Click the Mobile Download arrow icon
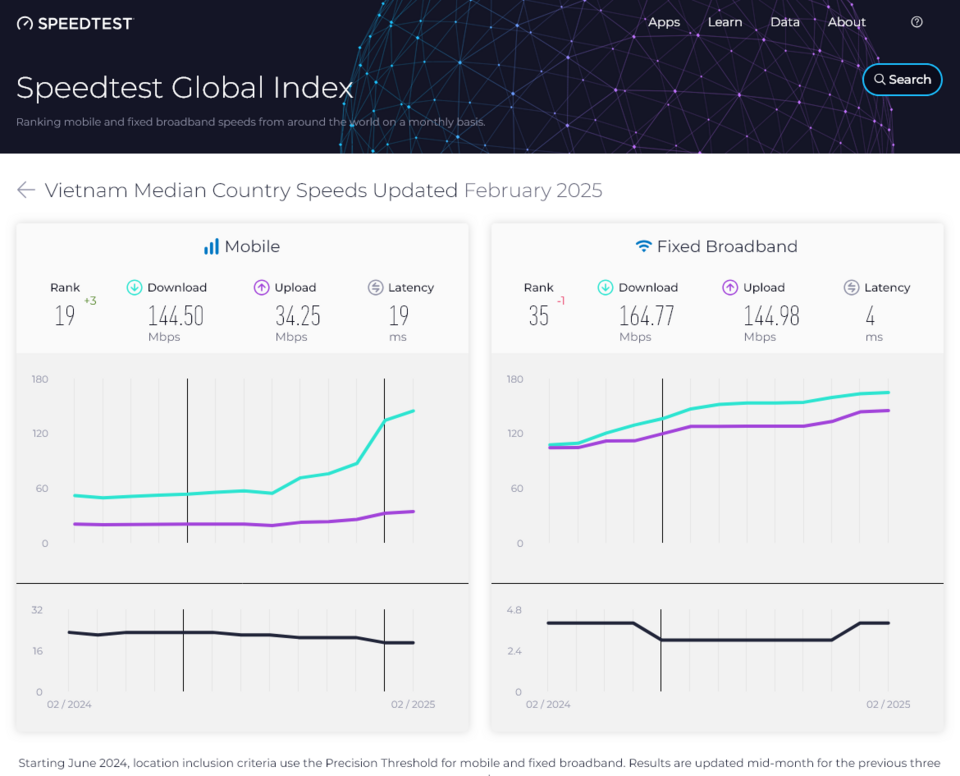Viewport: 960px width, 776px height. (134, 287)
